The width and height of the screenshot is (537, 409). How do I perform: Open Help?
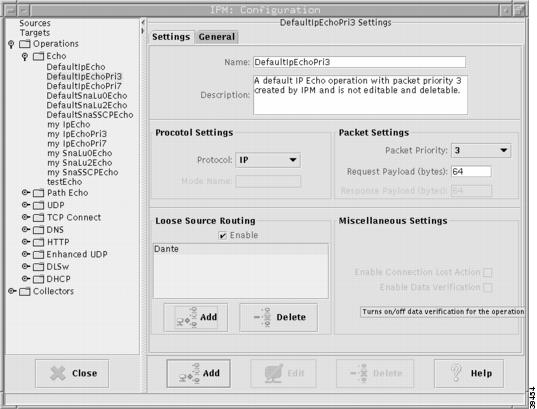[x=469, y=373]
